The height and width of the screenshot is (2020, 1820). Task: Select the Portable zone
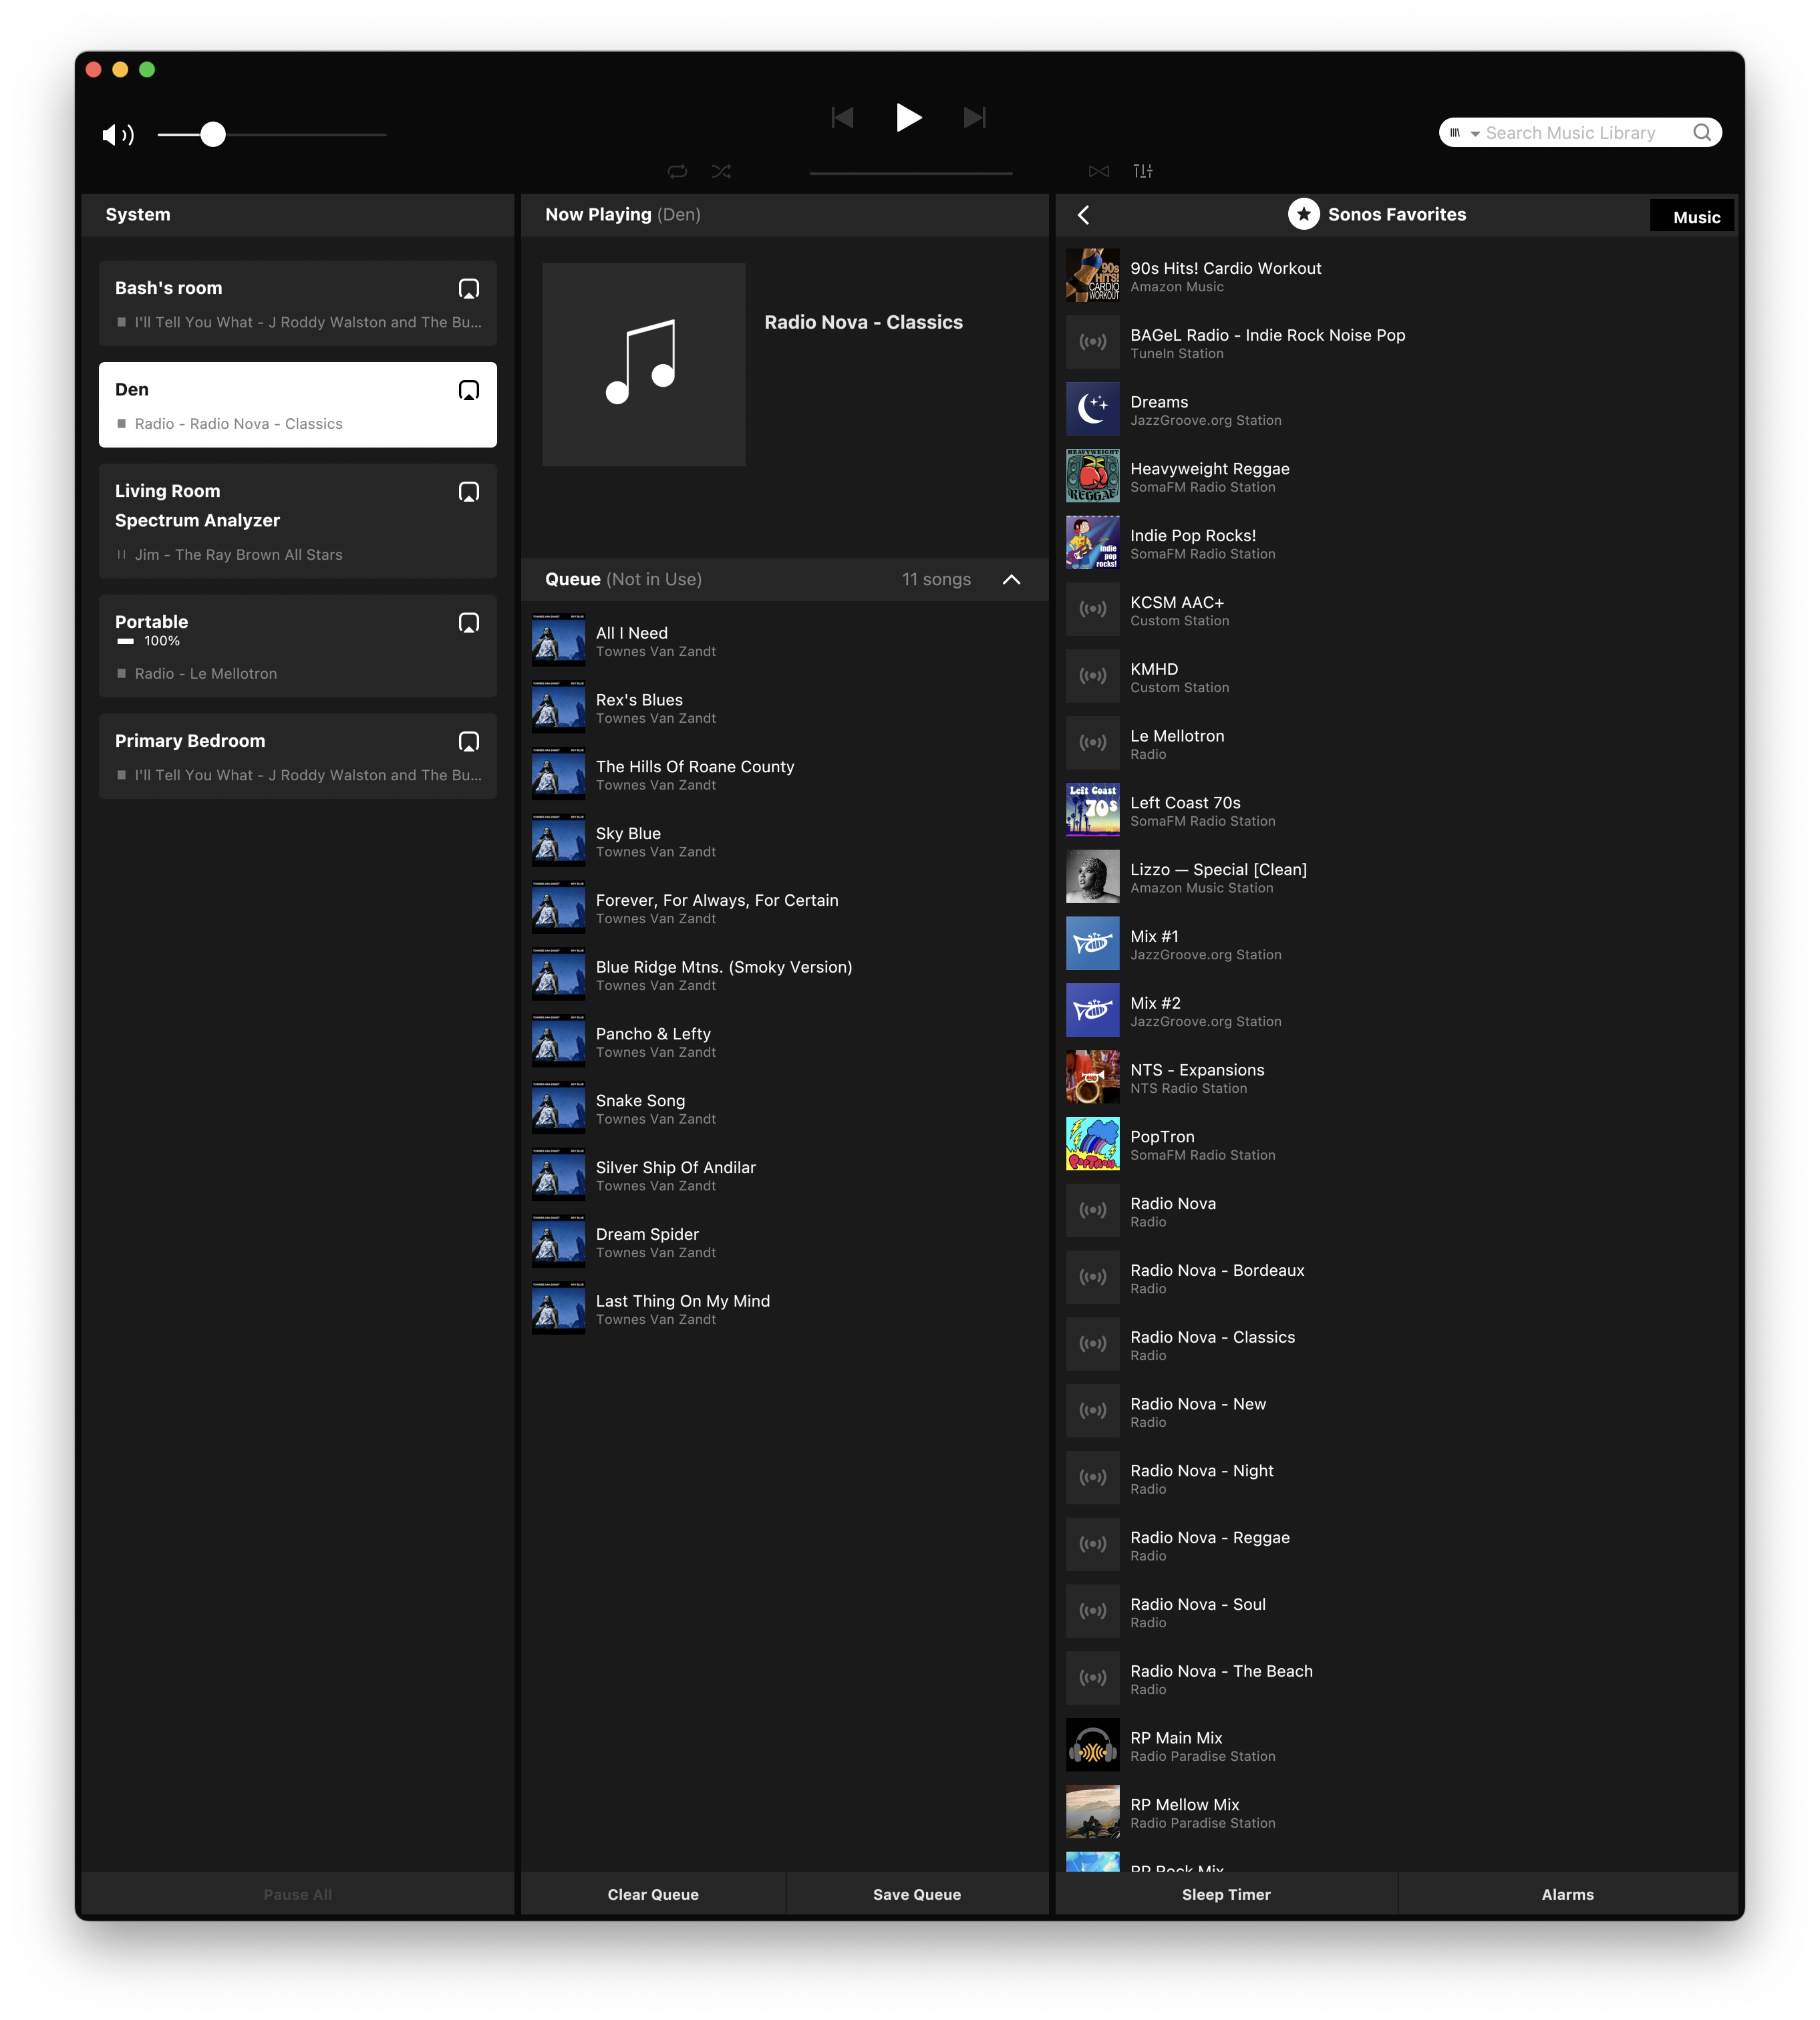[298, 647]
